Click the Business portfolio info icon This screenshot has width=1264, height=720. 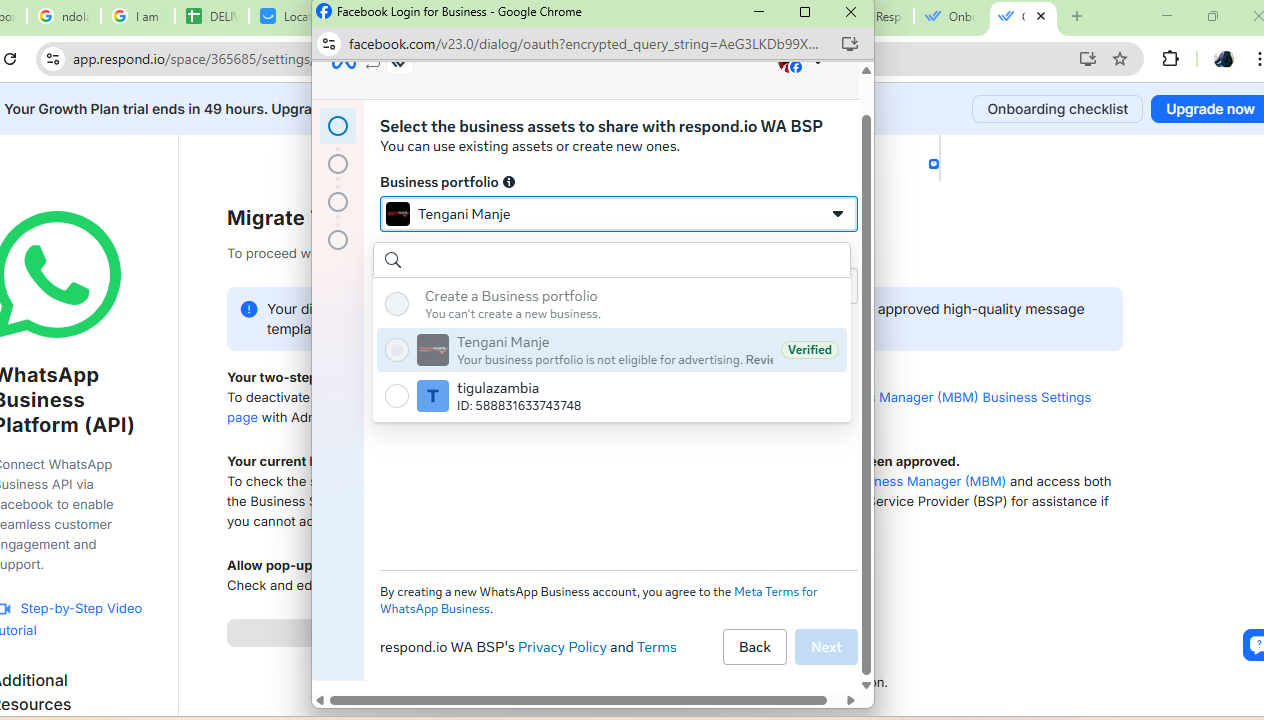509,182
